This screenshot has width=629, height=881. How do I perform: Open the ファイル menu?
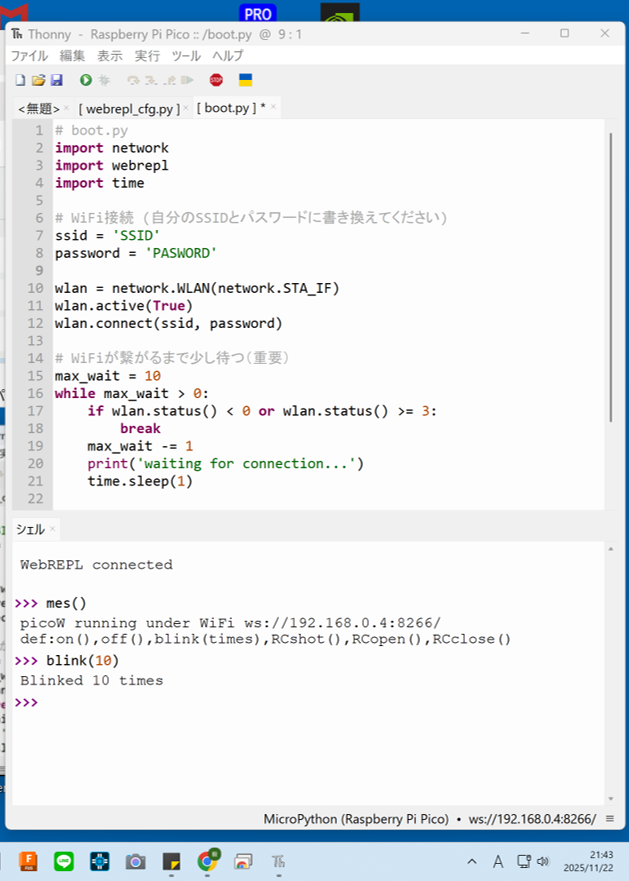click(x=29, y=56)
